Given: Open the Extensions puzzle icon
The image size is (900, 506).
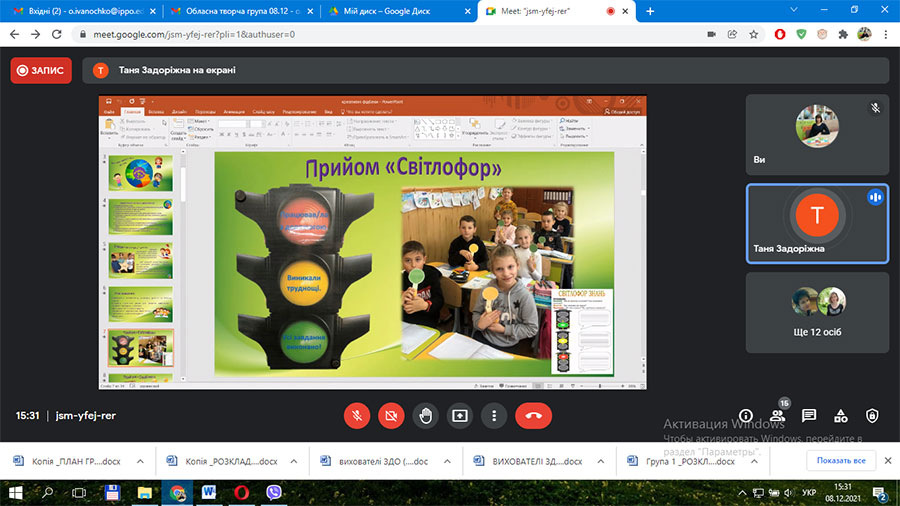Looking at the screenshot, I should pyautogui.click(x=843, y=34).
